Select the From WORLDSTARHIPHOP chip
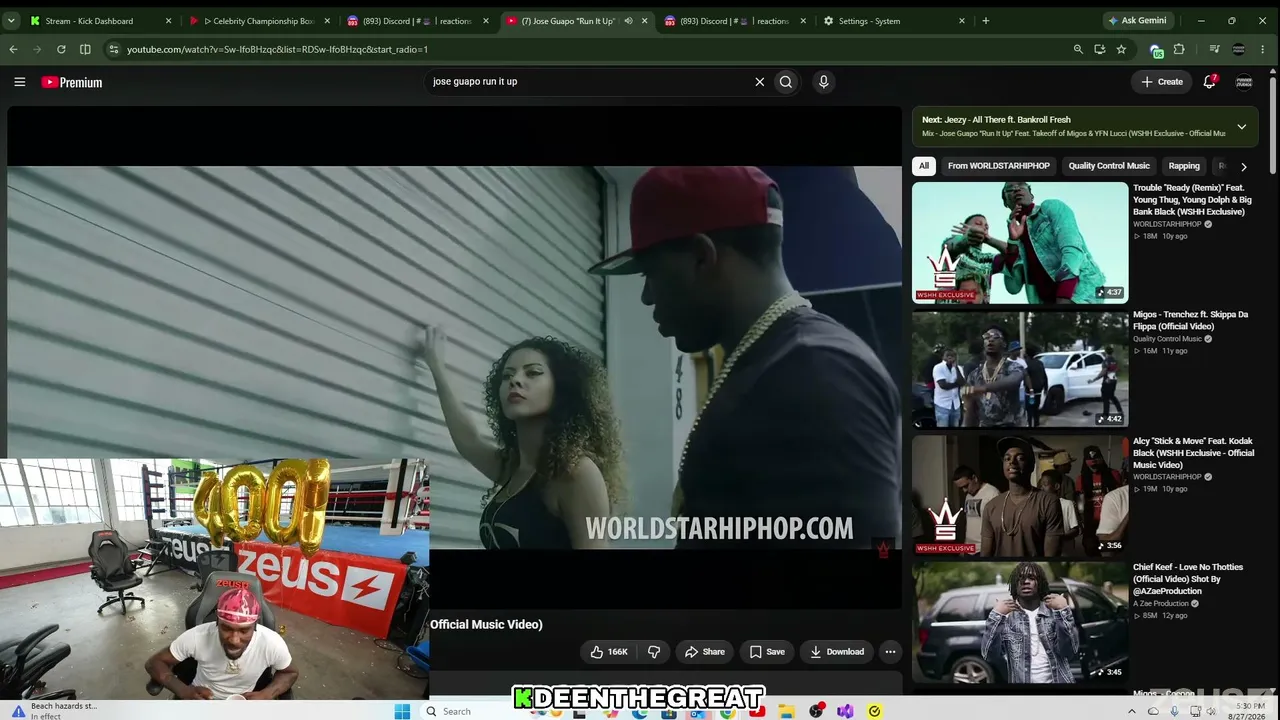Screen dimensions: 1280x720 pos(999,166)
